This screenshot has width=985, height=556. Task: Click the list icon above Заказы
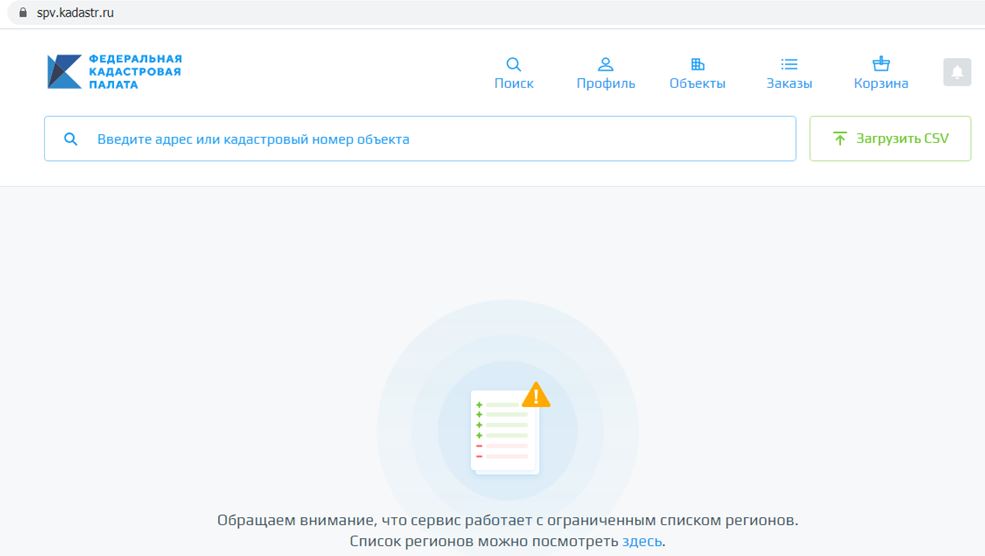789,64
